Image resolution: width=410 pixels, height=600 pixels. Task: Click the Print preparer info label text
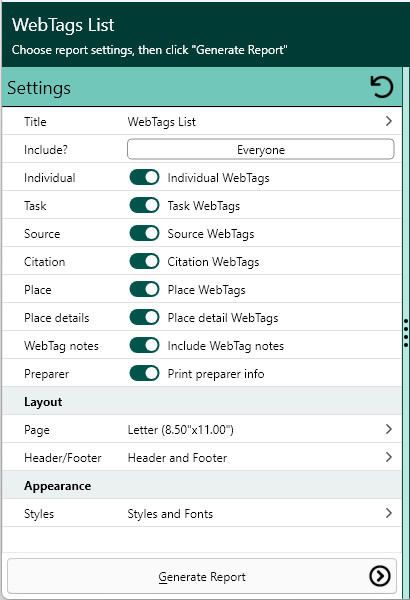click(216, 374)
